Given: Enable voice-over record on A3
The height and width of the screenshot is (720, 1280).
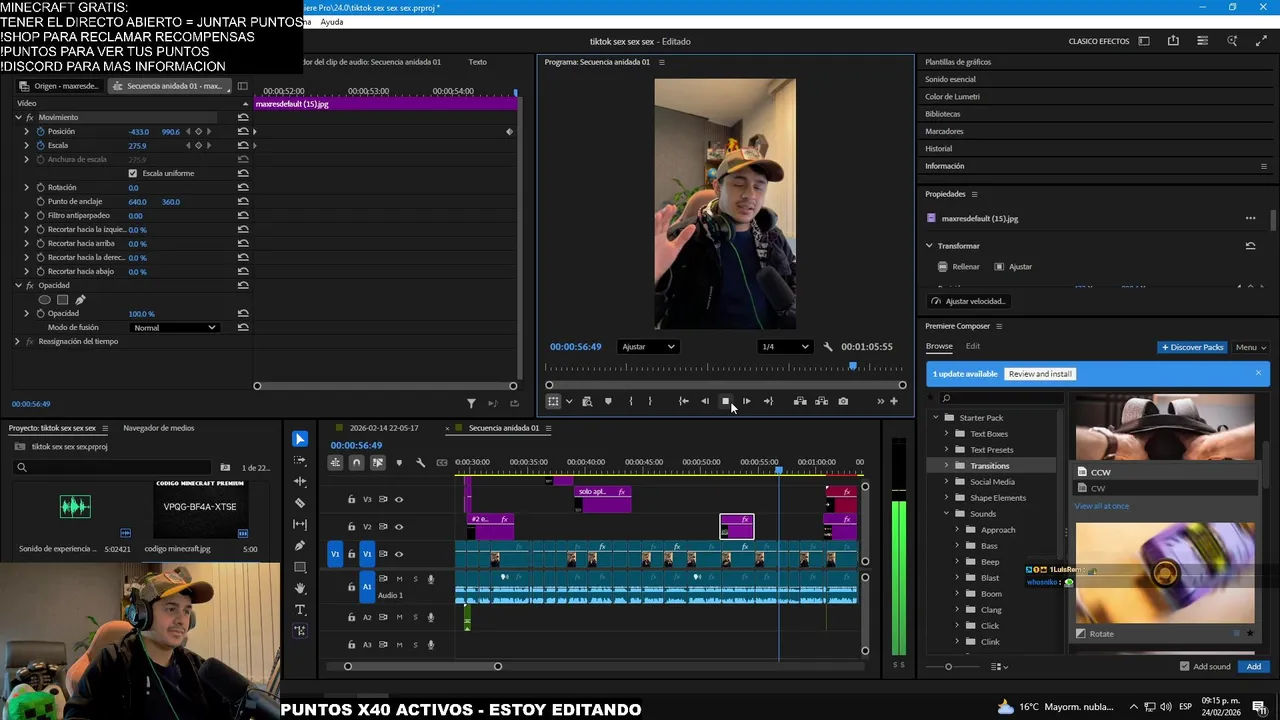Looking at the screenshot, I should (x=431, y=645).
